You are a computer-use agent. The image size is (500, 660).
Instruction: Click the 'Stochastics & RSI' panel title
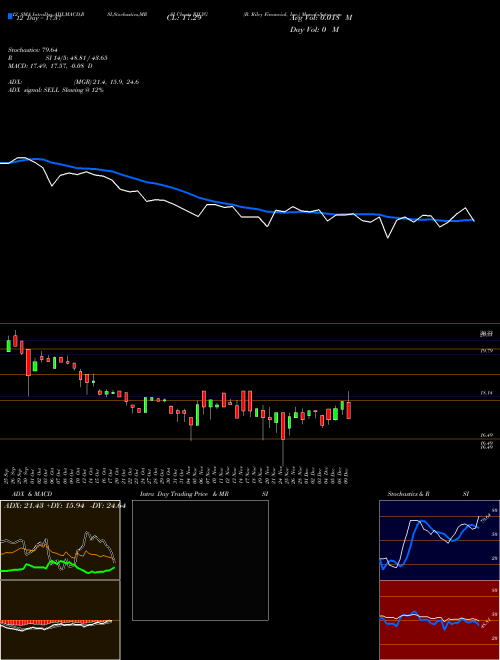[x=428, y=494]
